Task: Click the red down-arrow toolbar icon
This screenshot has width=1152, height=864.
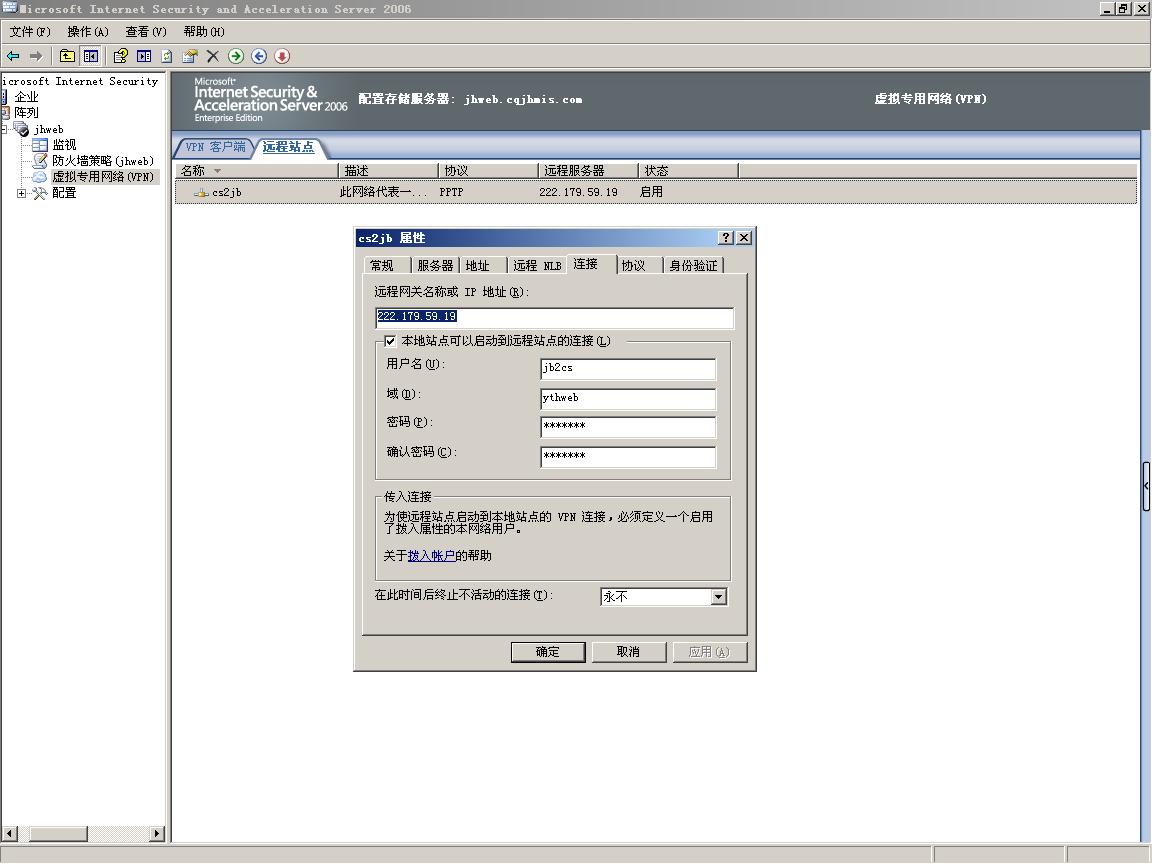Action: tap(282, 56)
